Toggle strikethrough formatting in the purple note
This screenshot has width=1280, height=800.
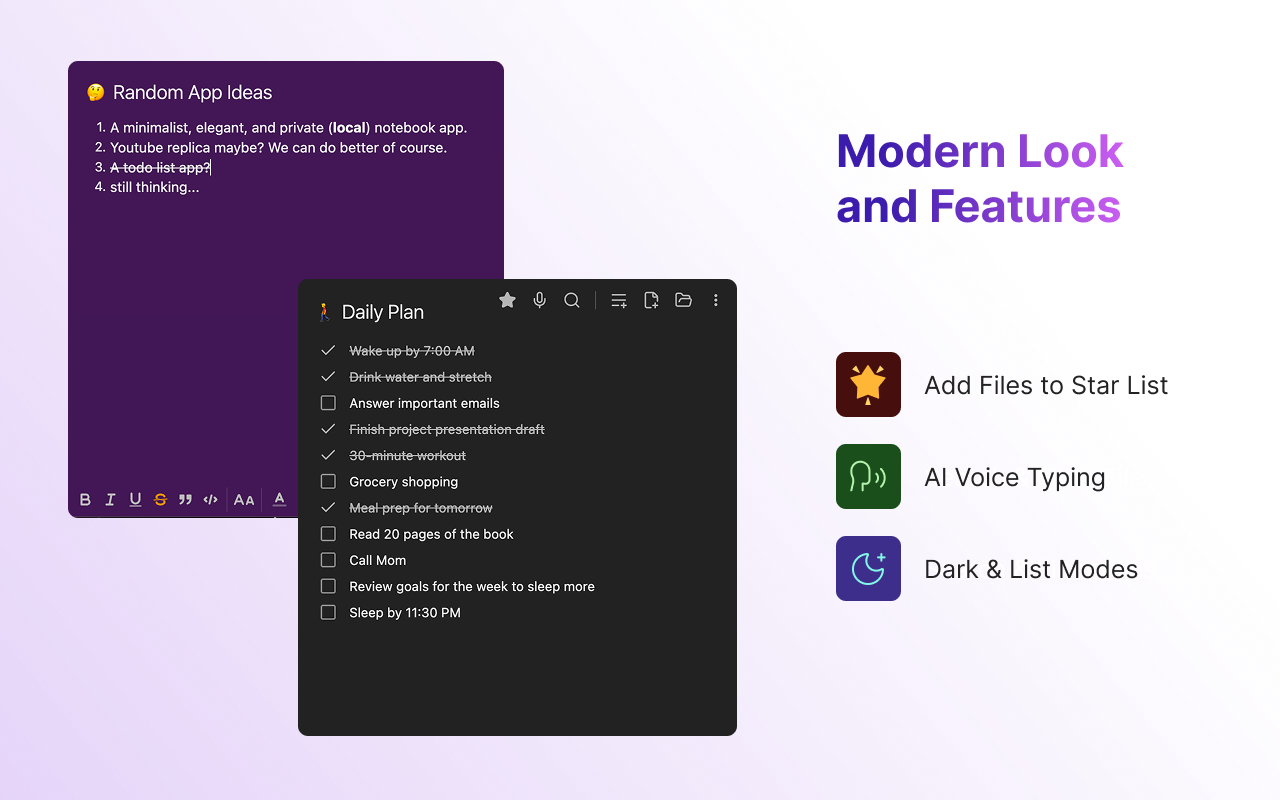tap(160, 500)
